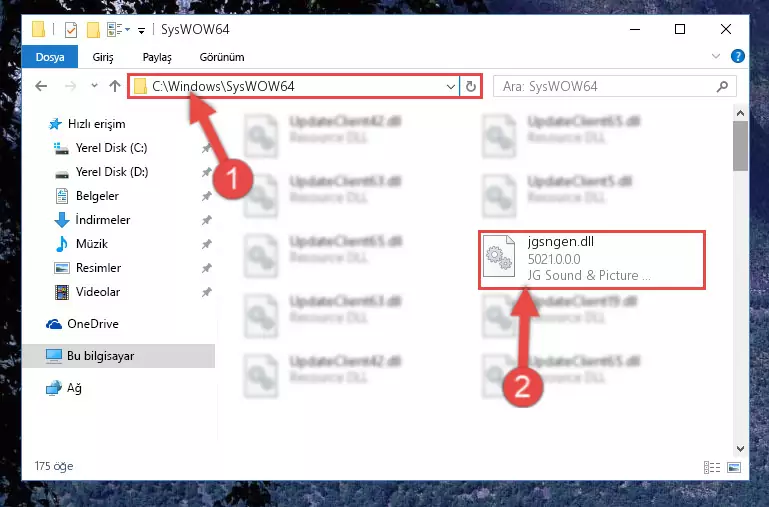
Task: Unpin Belgeler pin icon
Action: (x=206, y=196)
